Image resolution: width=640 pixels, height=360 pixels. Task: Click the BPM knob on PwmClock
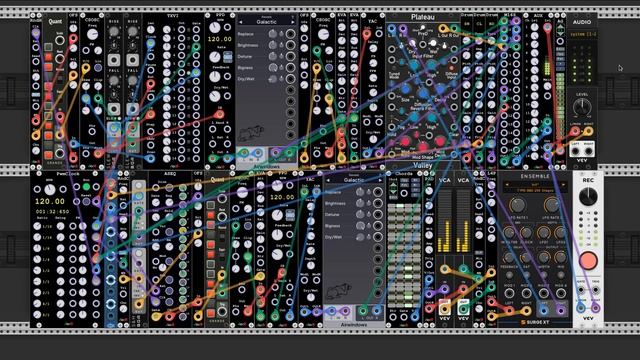(50, 189)
